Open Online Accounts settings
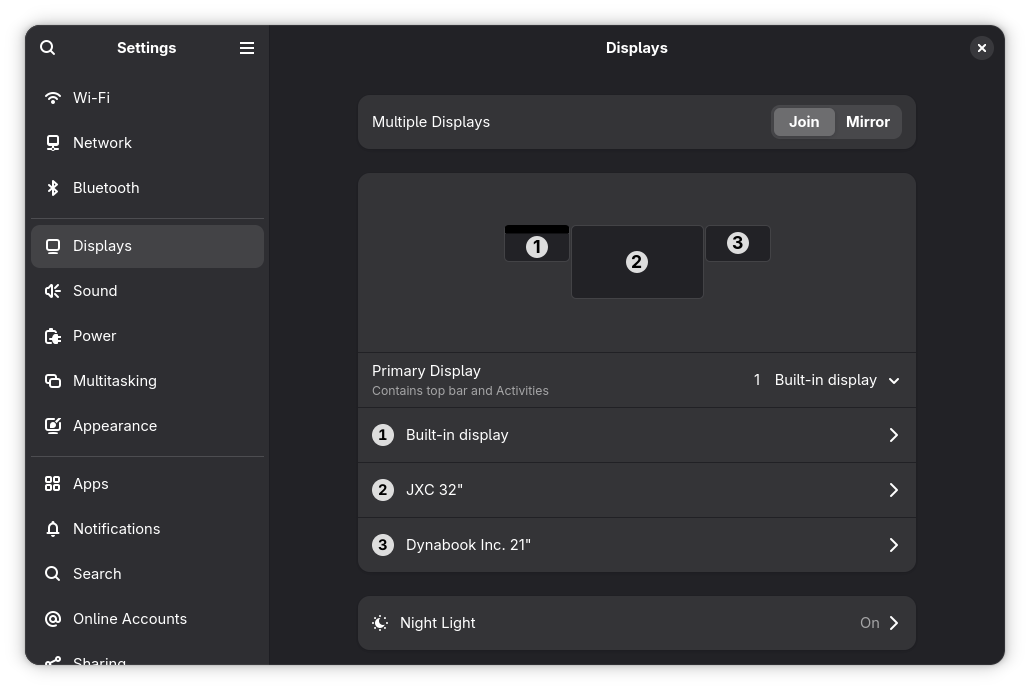Screen dimensions: 1030x690 129,619
